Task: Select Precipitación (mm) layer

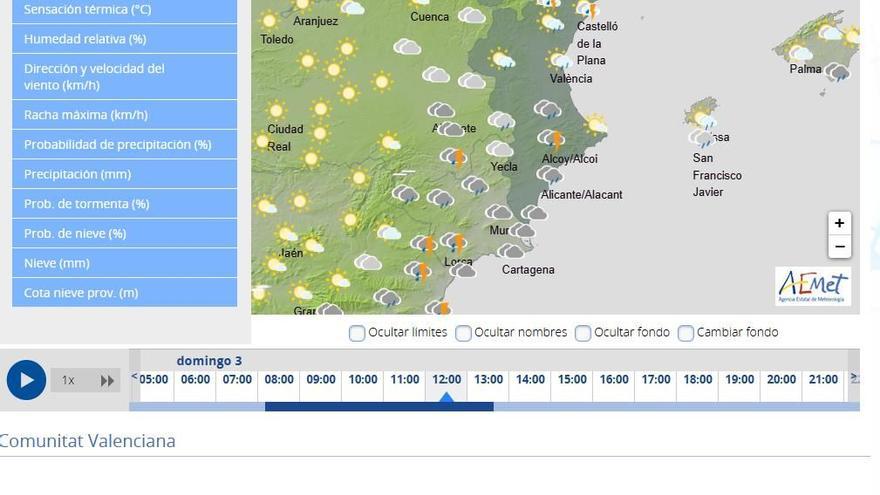Action: (x=125, y=174)
